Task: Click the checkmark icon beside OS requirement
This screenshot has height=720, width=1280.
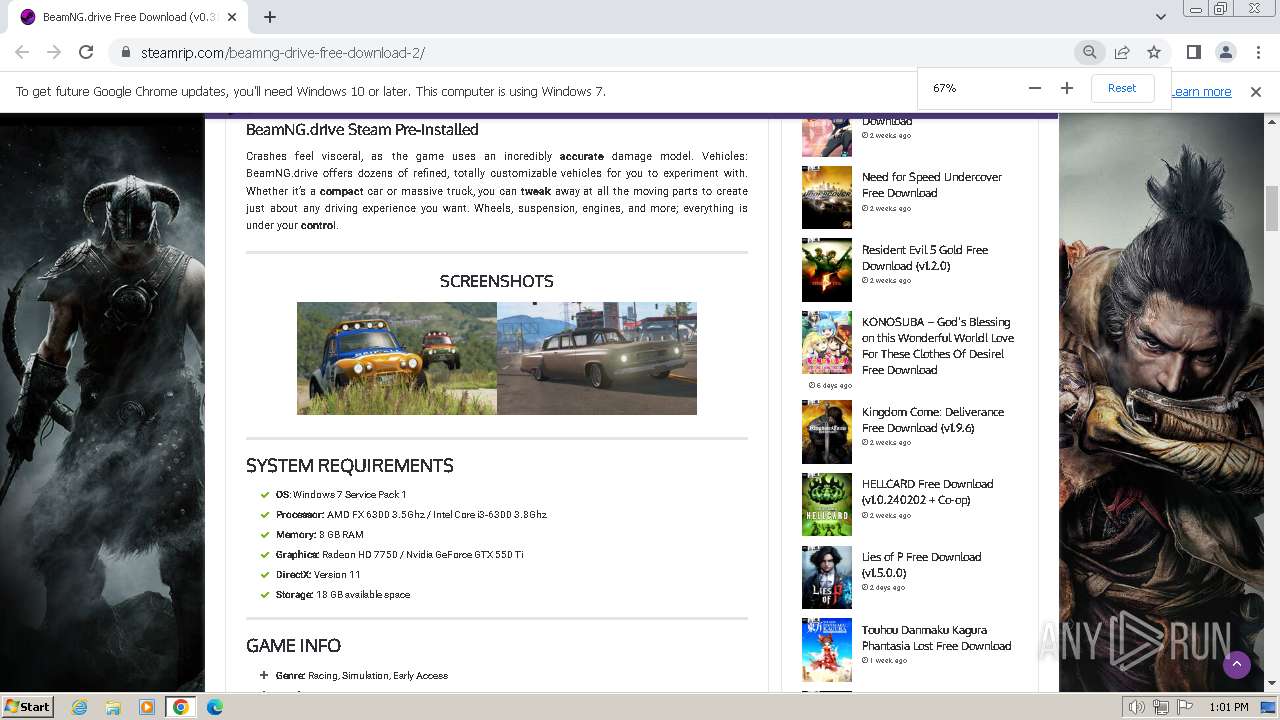Action: [x=265, y=495]
